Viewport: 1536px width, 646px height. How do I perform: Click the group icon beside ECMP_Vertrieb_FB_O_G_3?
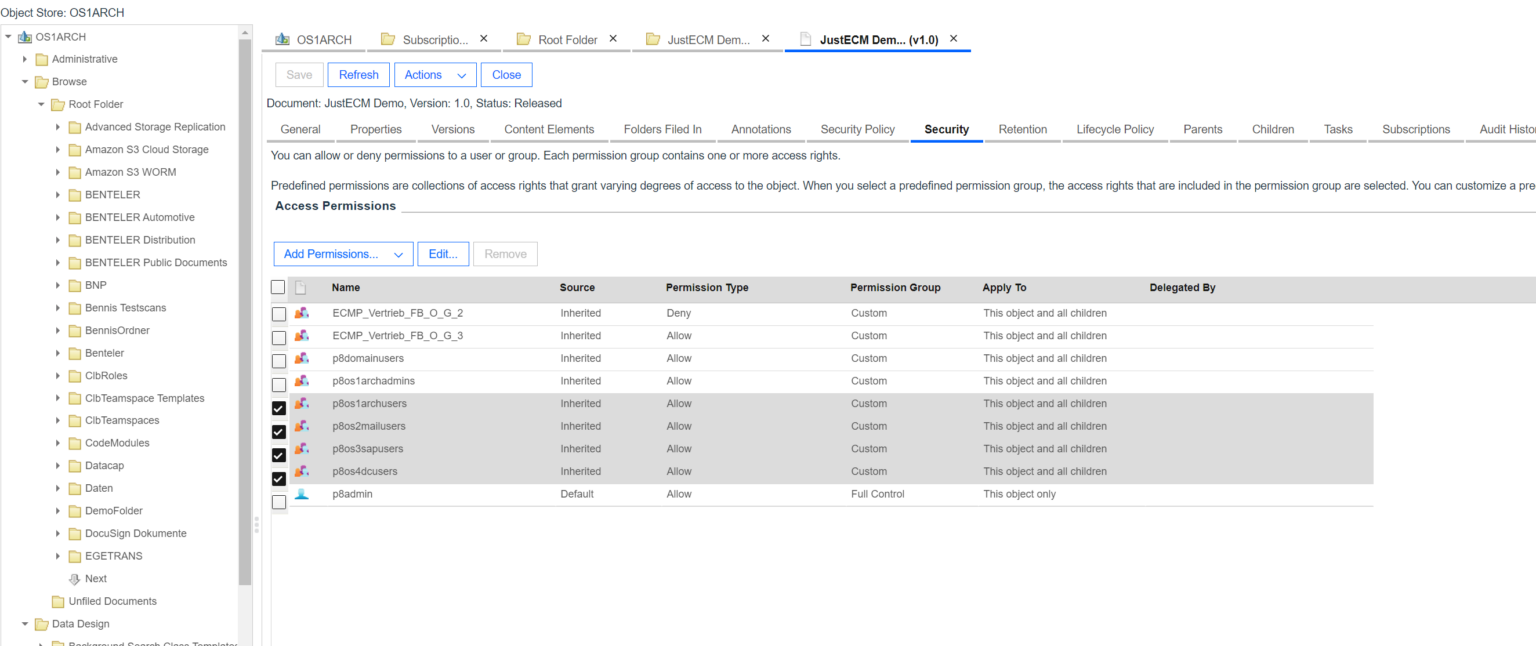point(302,336)
